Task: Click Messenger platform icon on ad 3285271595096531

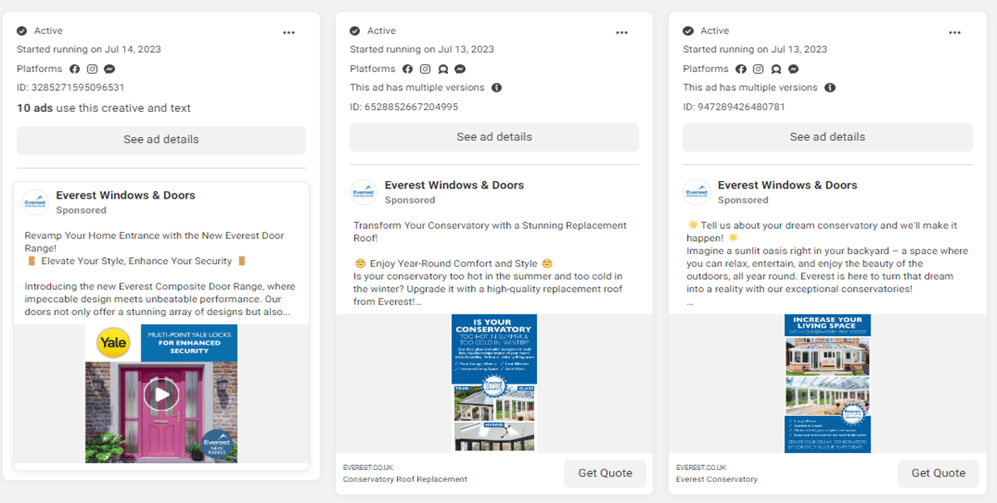Action: coord(109,69)
